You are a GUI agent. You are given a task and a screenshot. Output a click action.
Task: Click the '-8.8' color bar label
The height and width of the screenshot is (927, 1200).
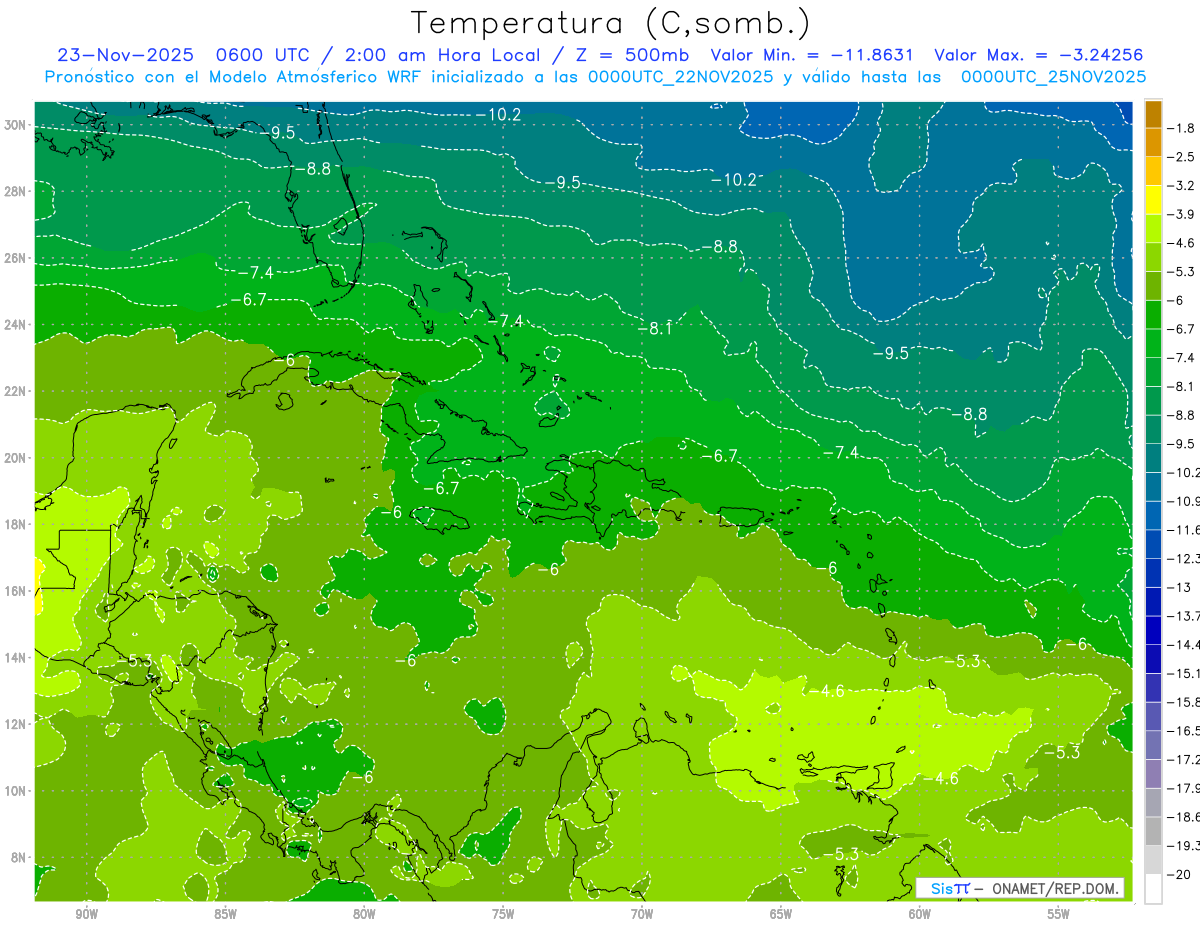coord(1181,415)
